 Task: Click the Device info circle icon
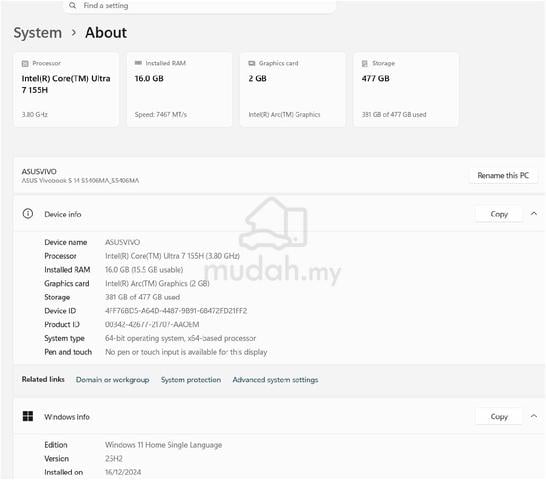click(28, 214)
